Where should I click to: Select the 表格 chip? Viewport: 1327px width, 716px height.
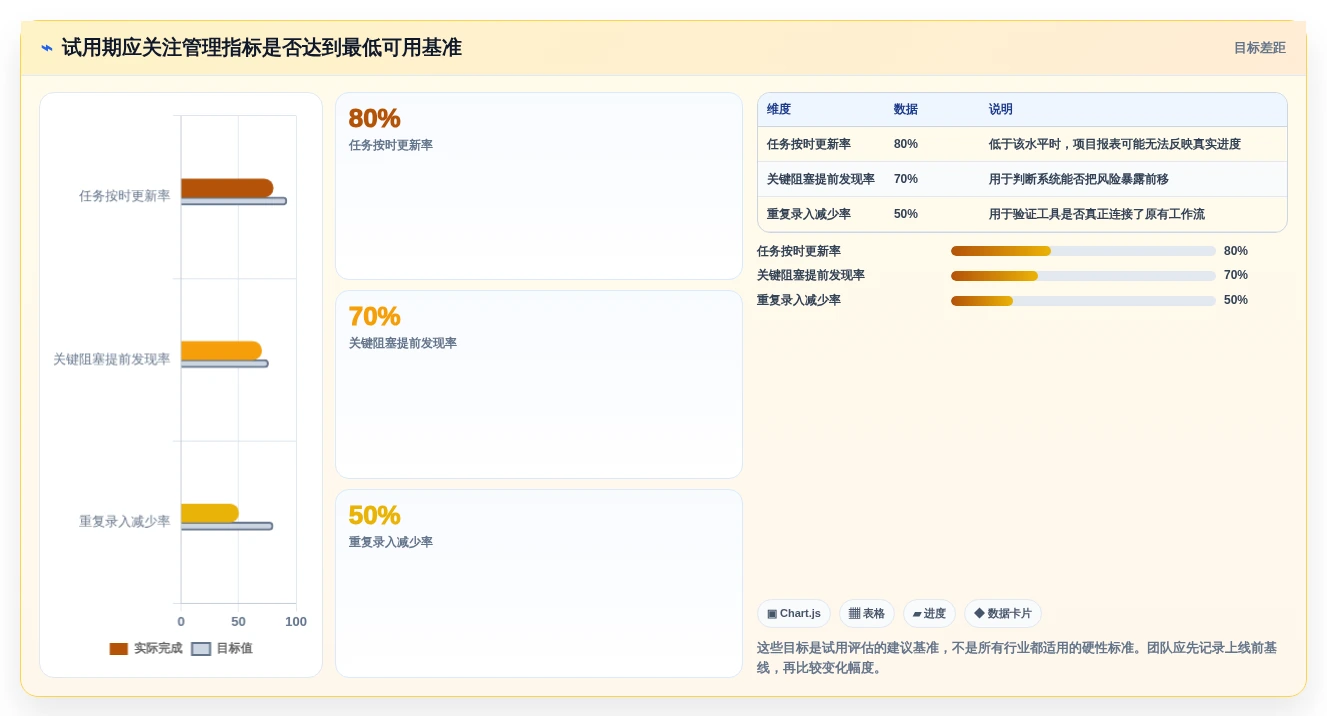(x=867, y=613)
